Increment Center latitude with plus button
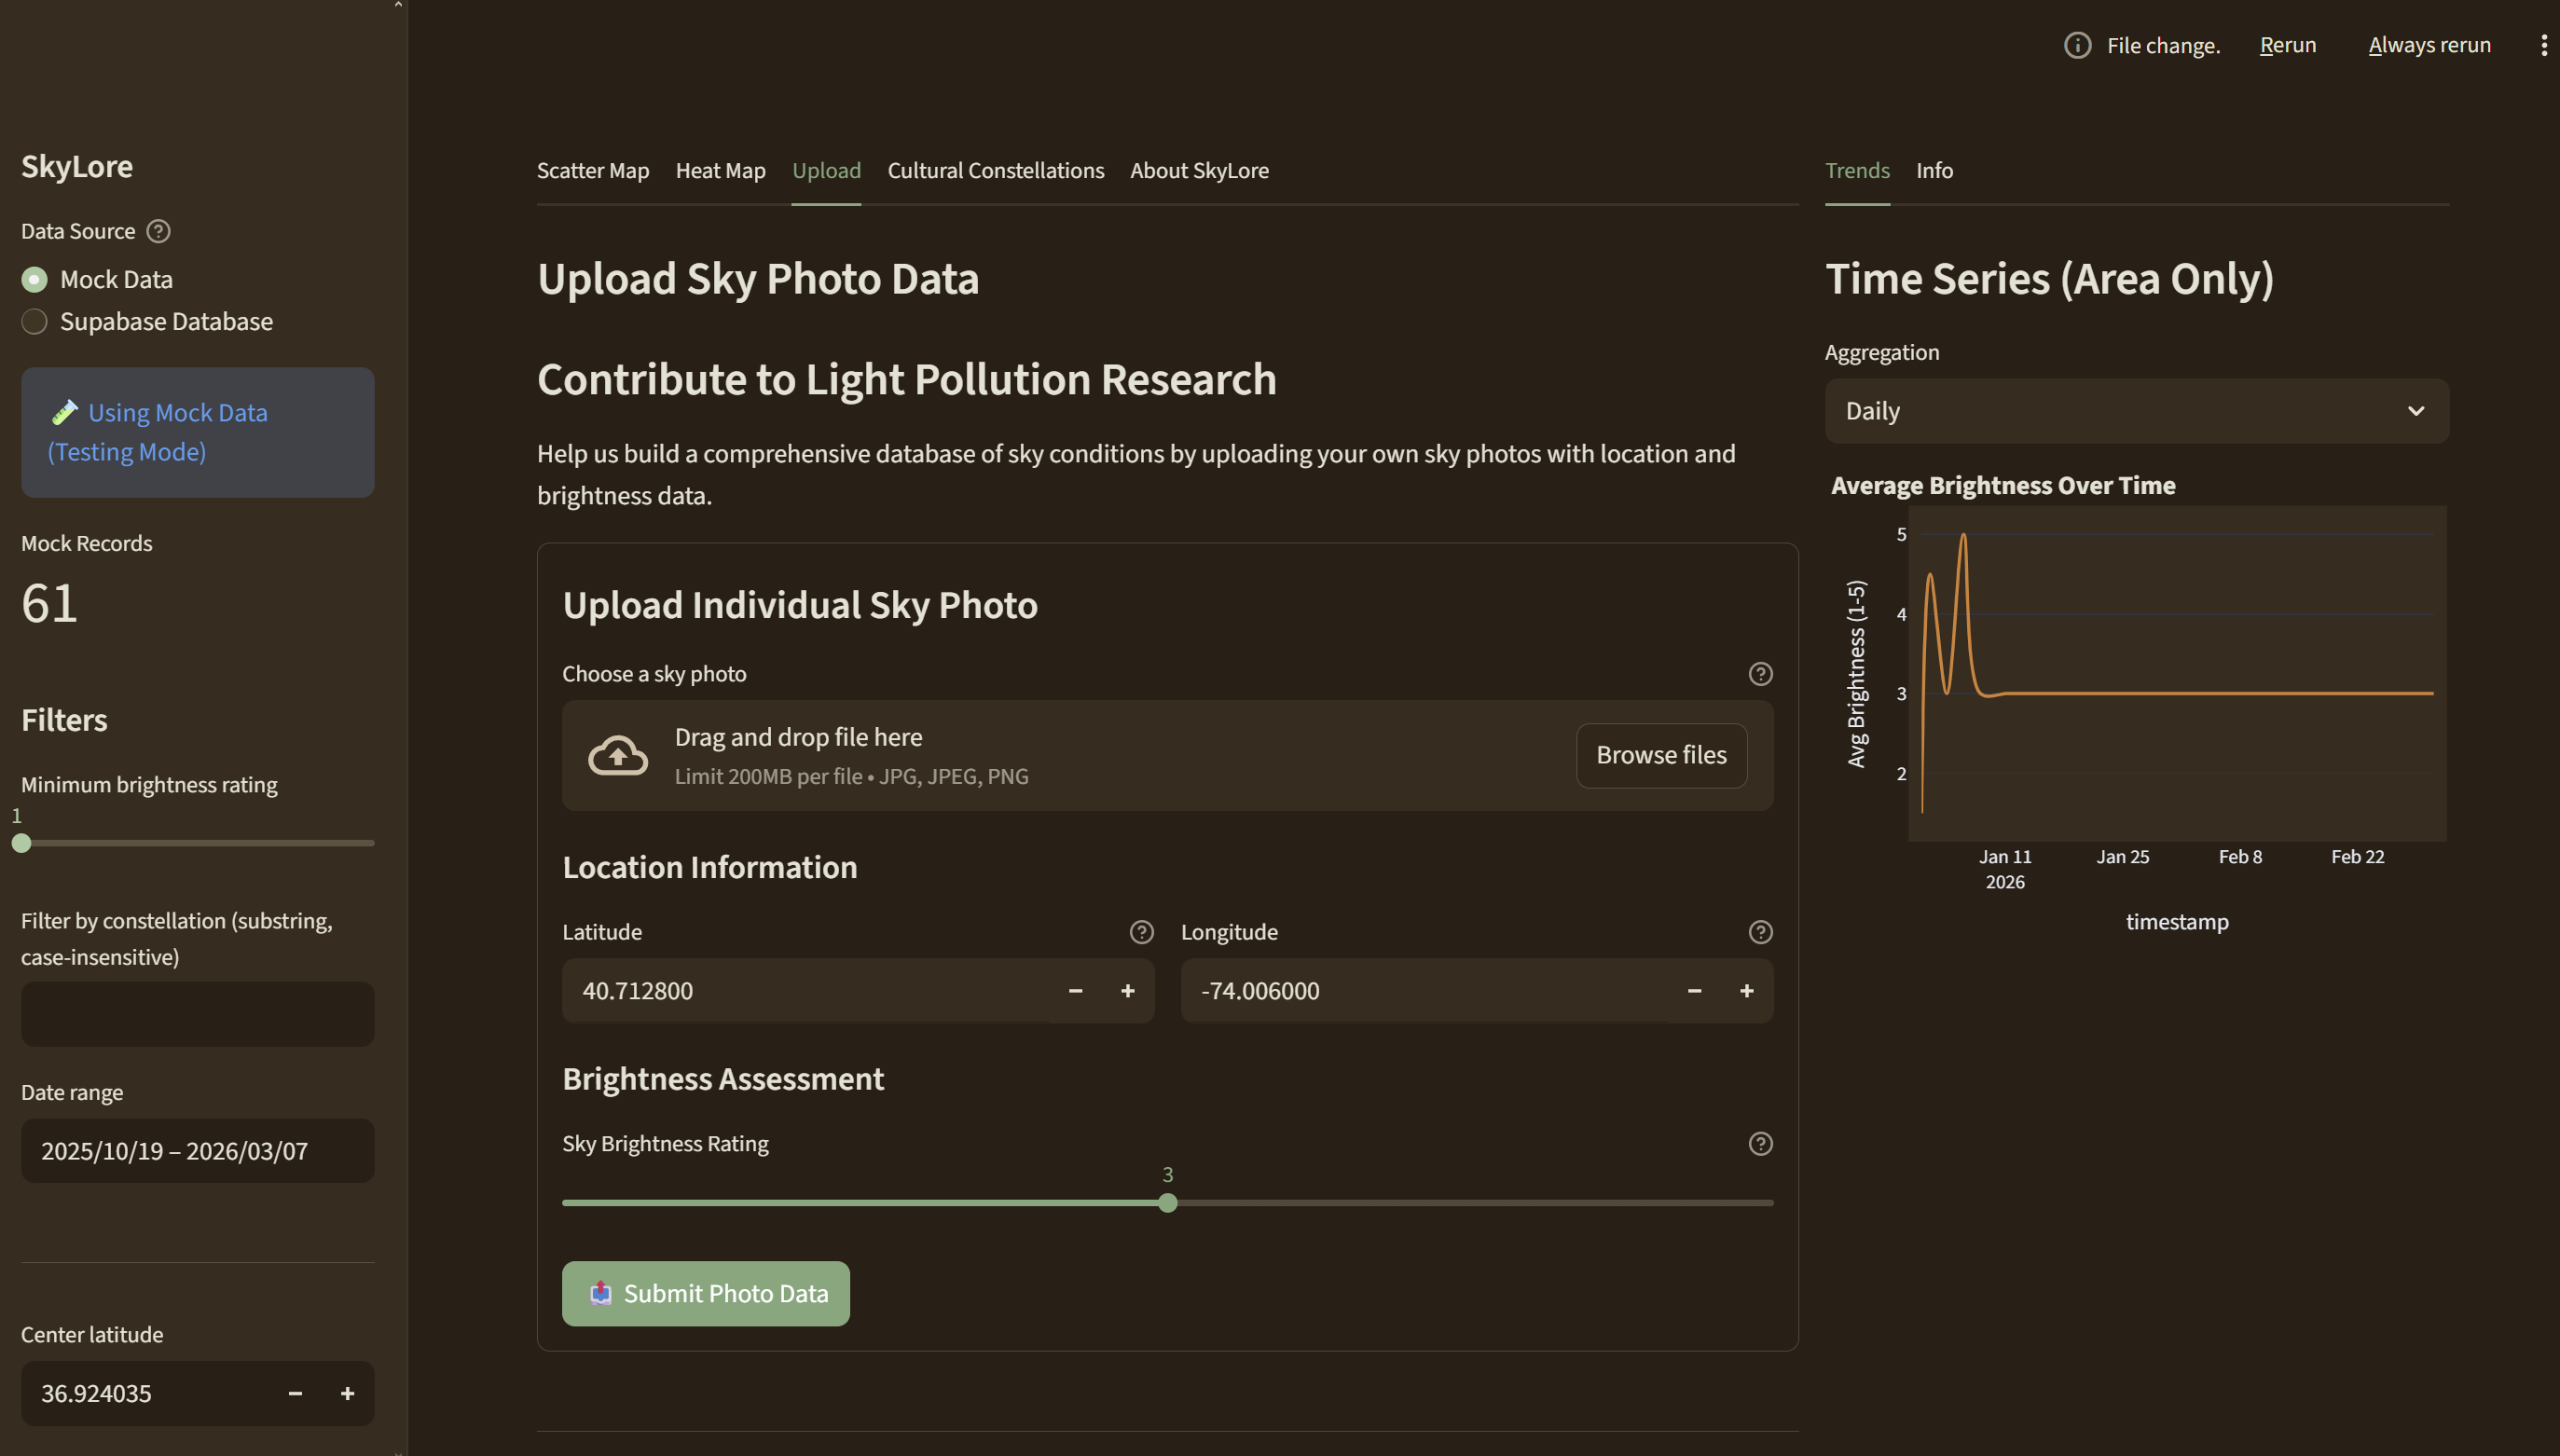The width and height of the screenshot is (2560, 1456). (347, 1393)
